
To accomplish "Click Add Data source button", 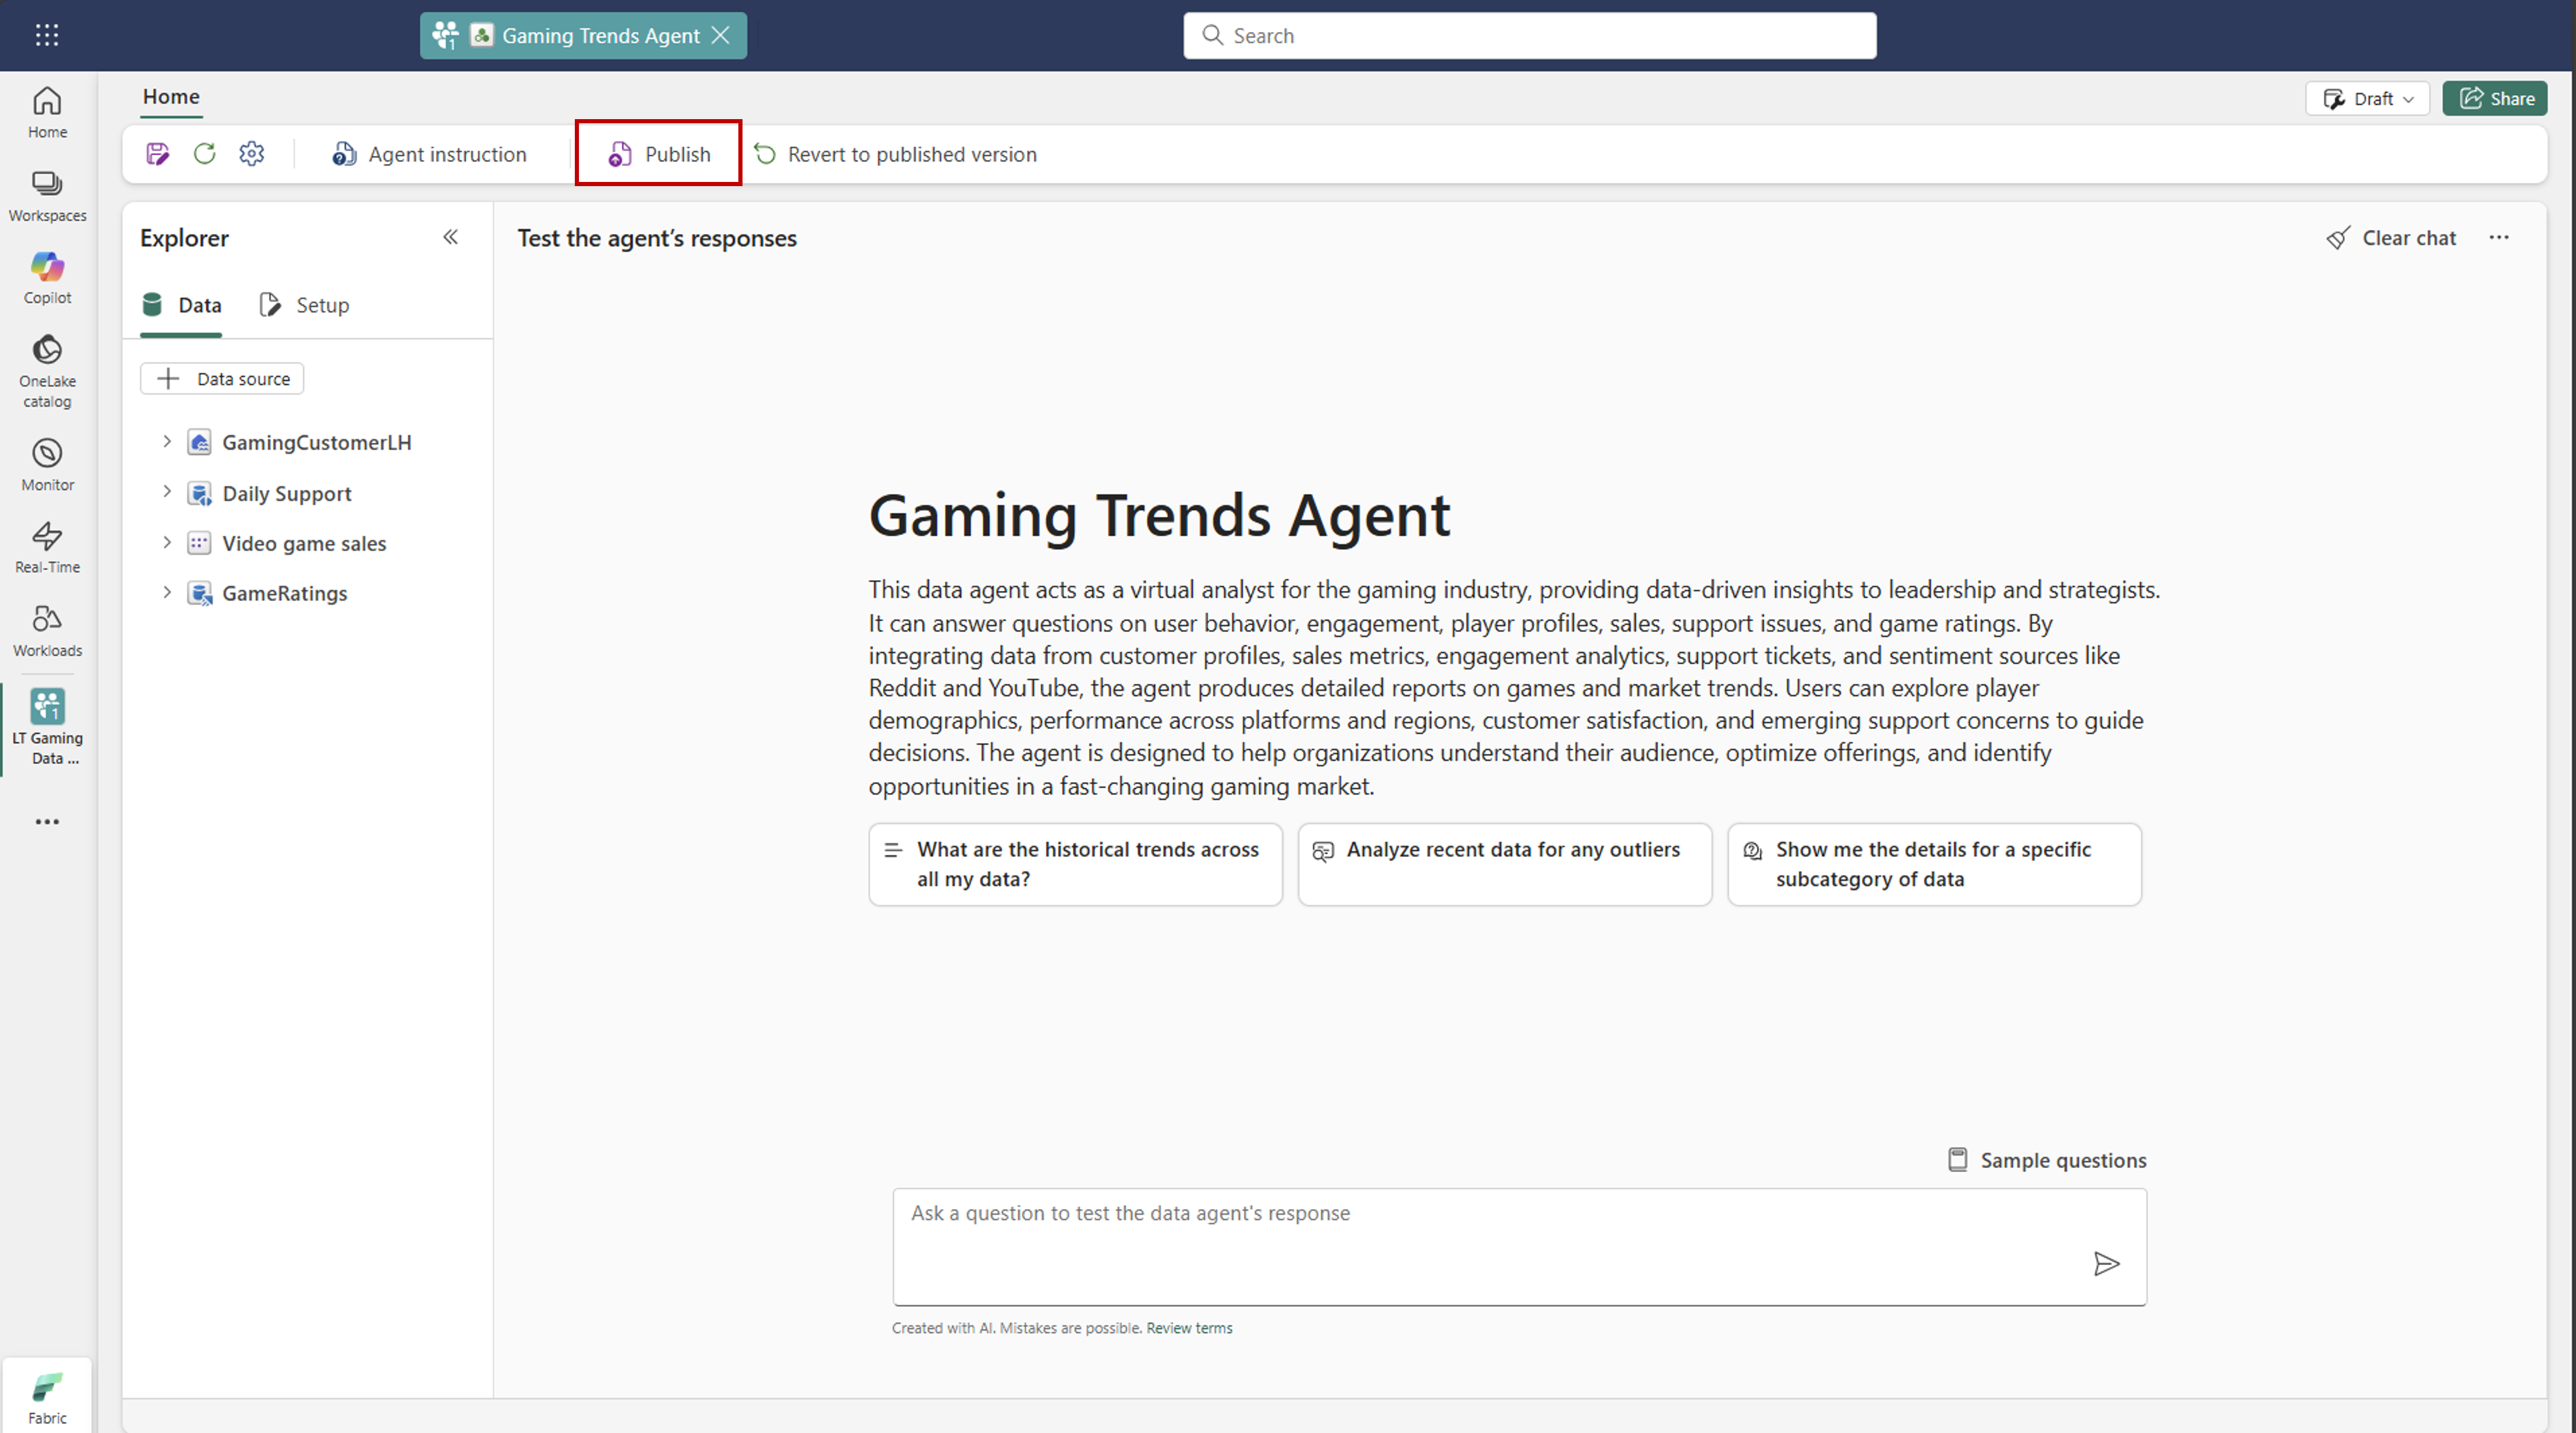I will (222, 379).
